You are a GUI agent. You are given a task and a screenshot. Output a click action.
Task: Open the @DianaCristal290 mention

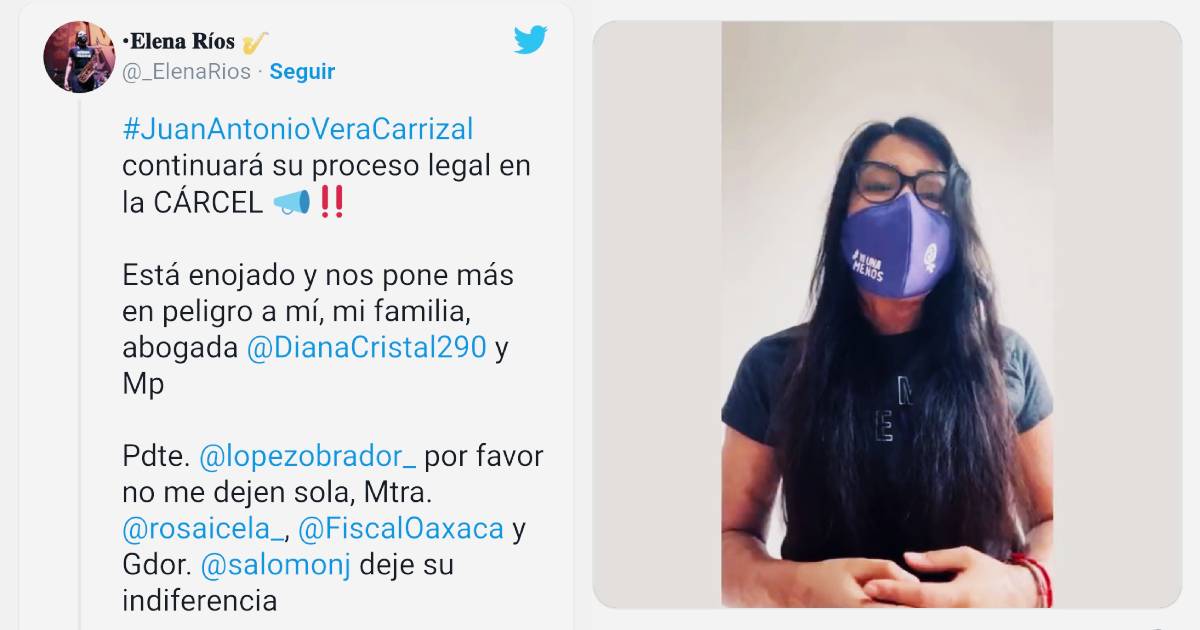366,348
